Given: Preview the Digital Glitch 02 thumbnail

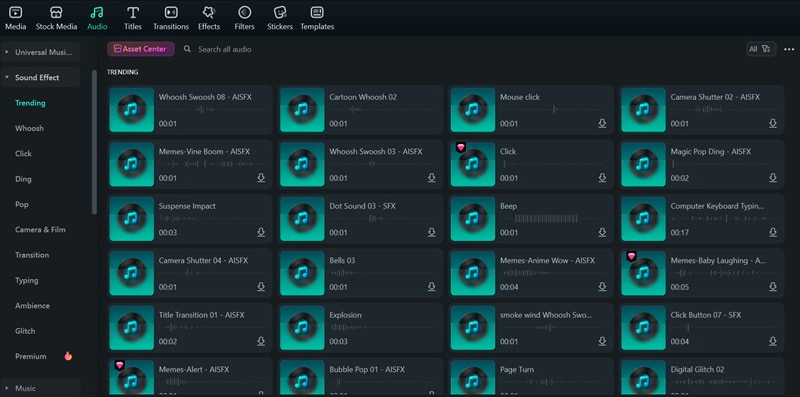Looking at the screenshot, I should [x=643, y=378].
